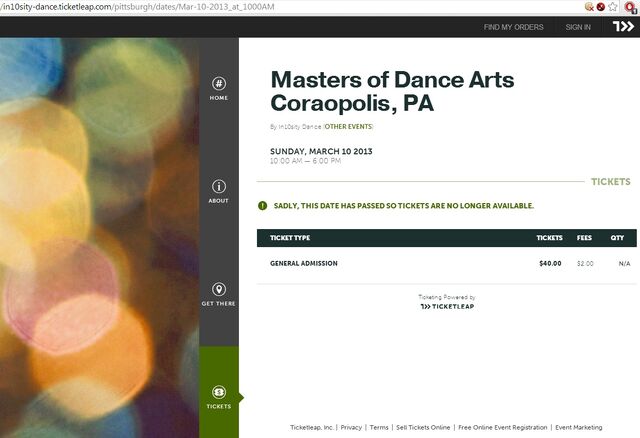
Task: Click the Ticket Type column header
Action: coord(290,238)
